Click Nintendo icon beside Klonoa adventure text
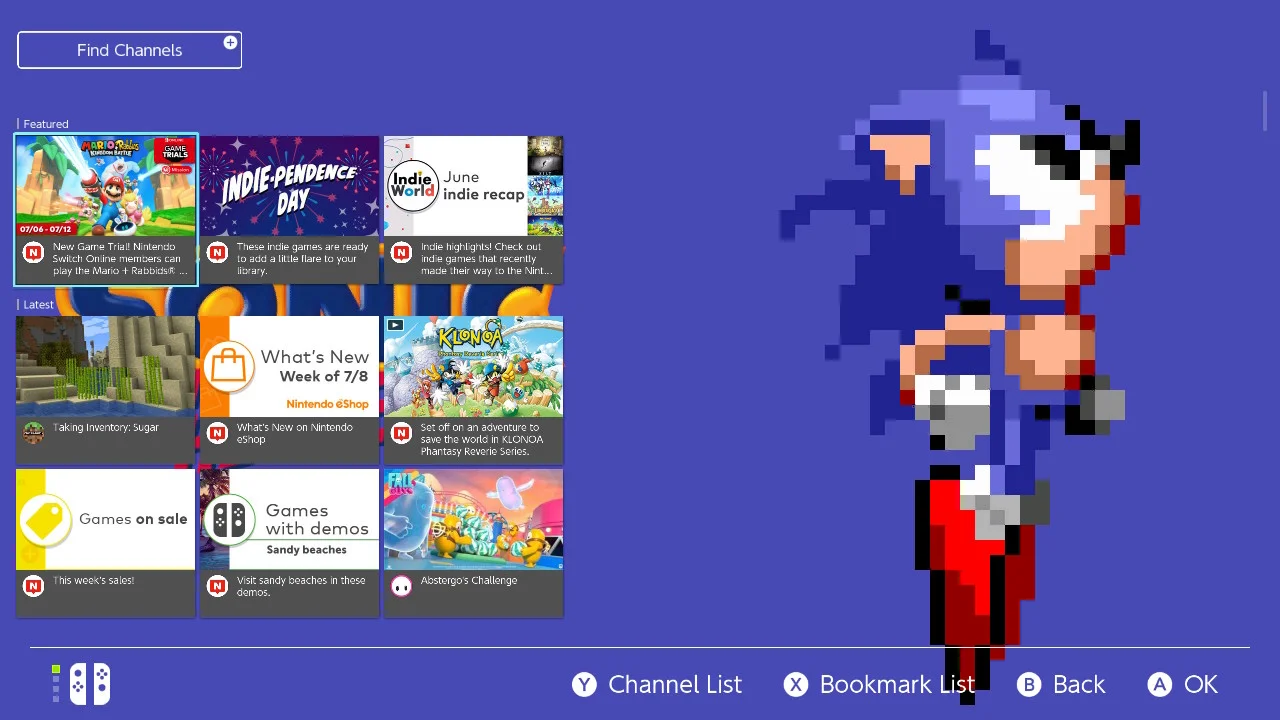Viewport: 1280px width, 720px height. [x=401, y=432]
